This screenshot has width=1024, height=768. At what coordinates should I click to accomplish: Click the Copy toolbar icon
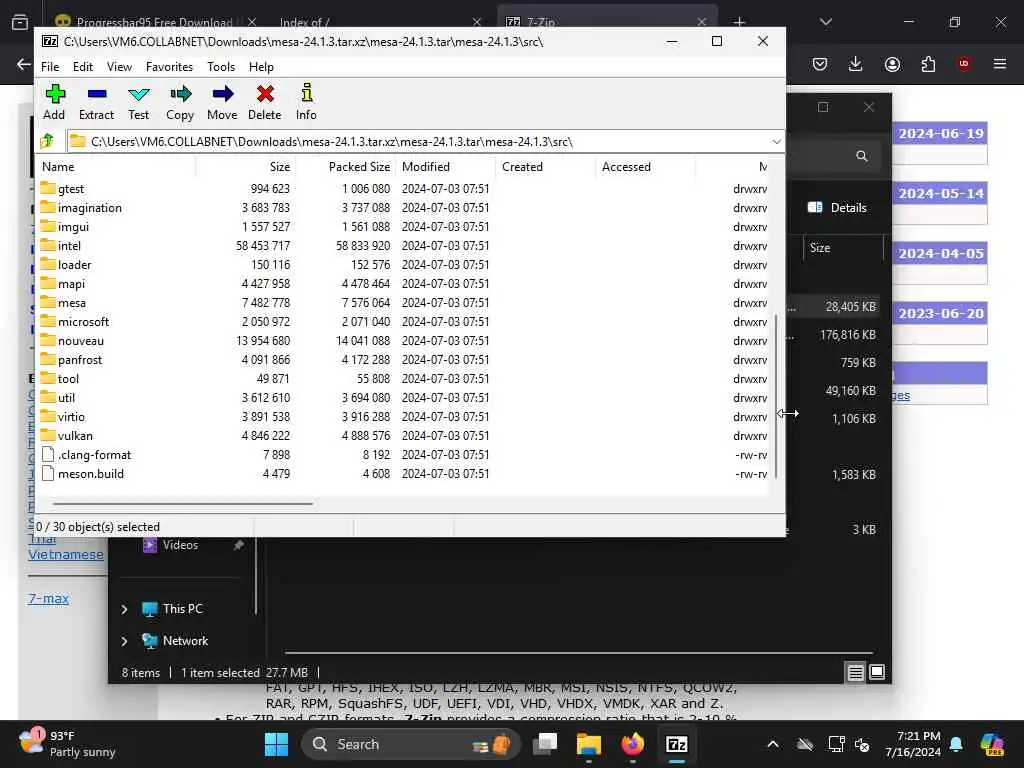[180, 95]
